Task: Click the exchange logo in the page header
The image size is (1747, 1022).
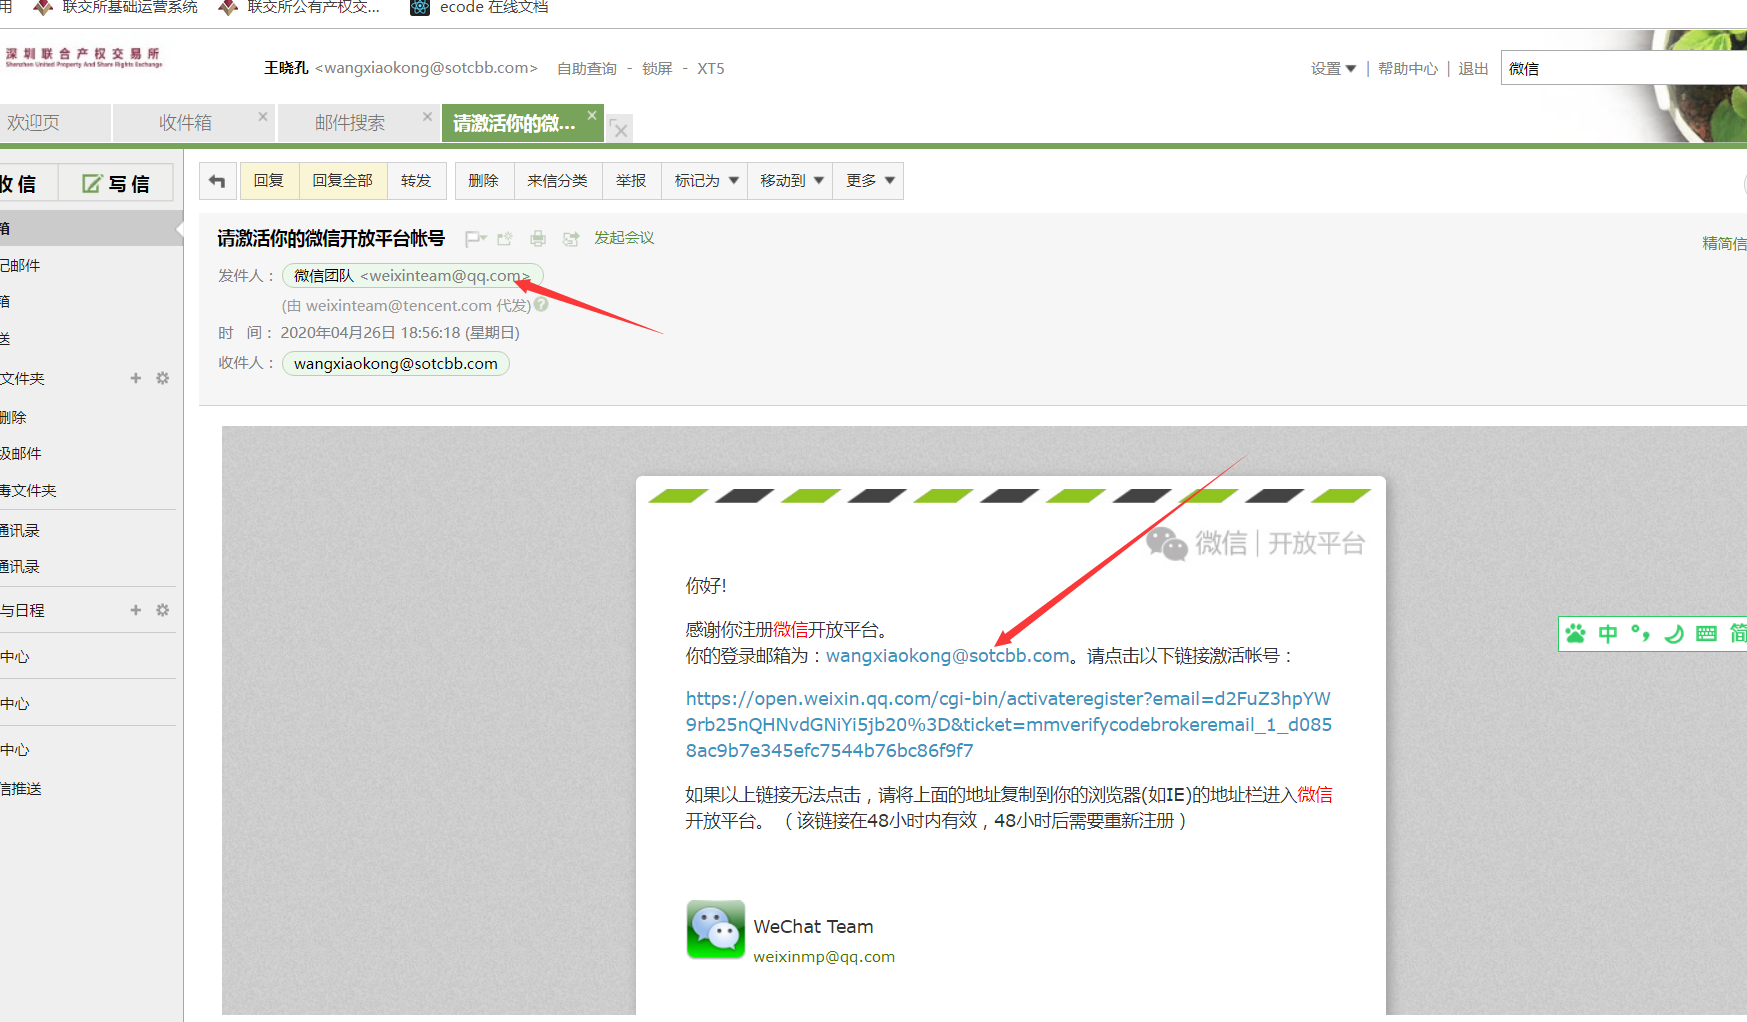Action: (83, 57)
